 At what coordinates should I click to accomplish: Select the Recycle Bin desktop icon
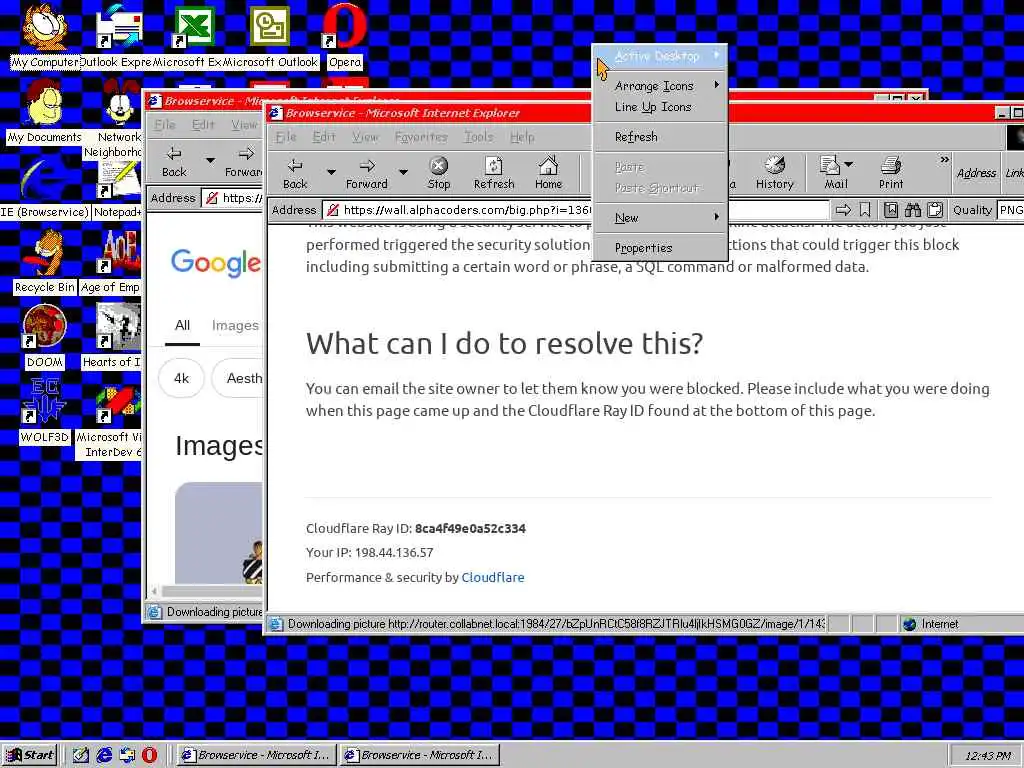(x=44, y=263)
